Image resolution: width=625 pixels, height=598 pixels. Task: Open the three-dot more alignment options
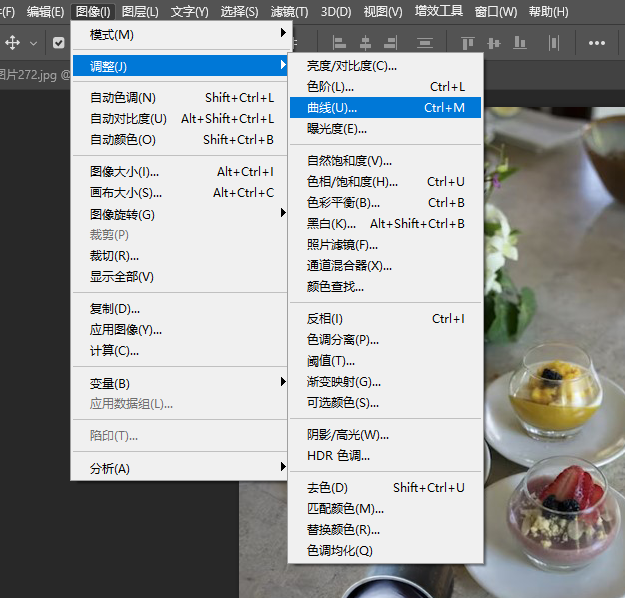pos(597,43)
